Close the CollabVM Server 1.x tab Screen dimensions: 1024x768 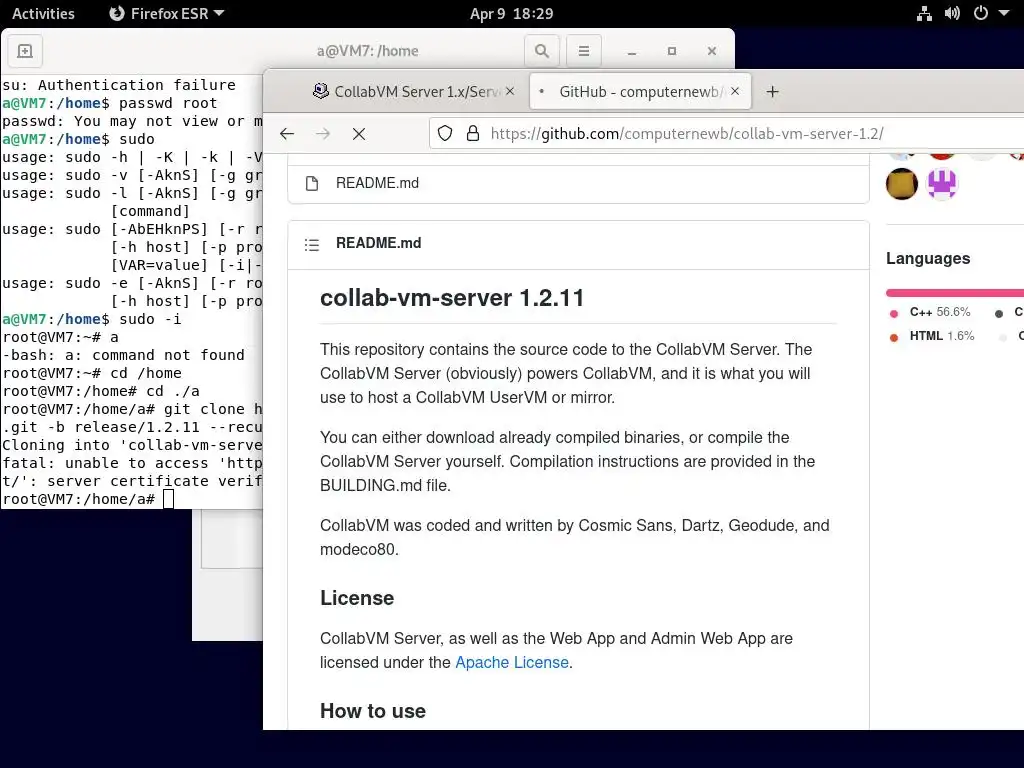(x=510, y=91)
